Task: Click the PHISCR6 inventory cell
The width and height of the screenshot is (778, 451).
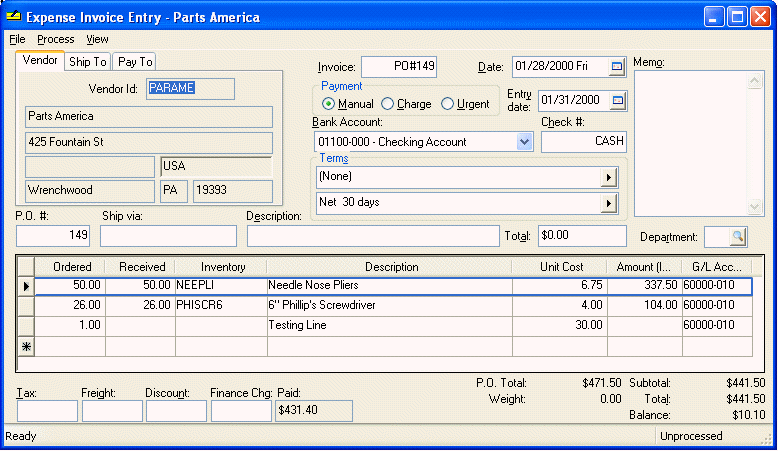Action: click(x=221, y=306)
